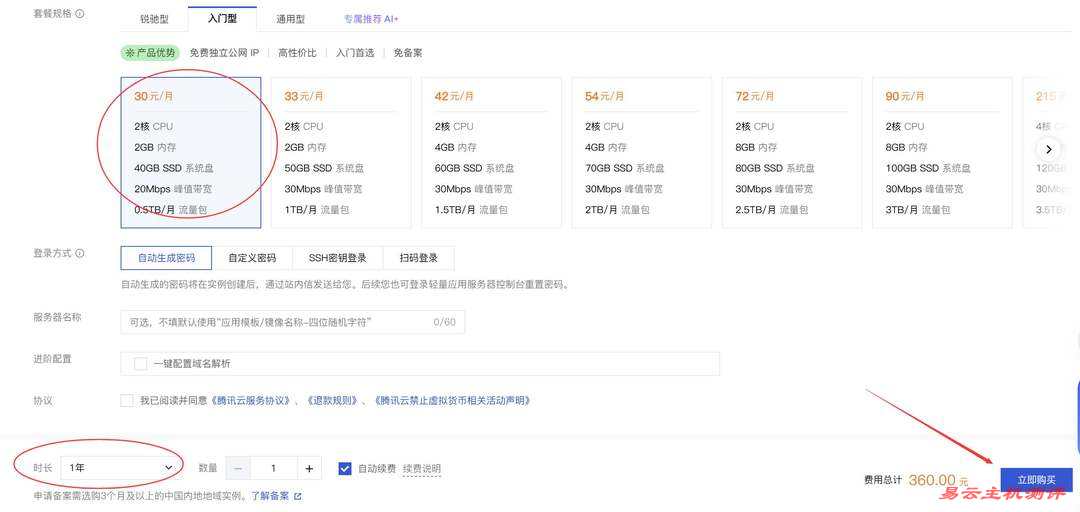The width and height of the screenshot is (1080, 512).
Task: Increase quantity with the plus button
Action: tap(309, 468)
